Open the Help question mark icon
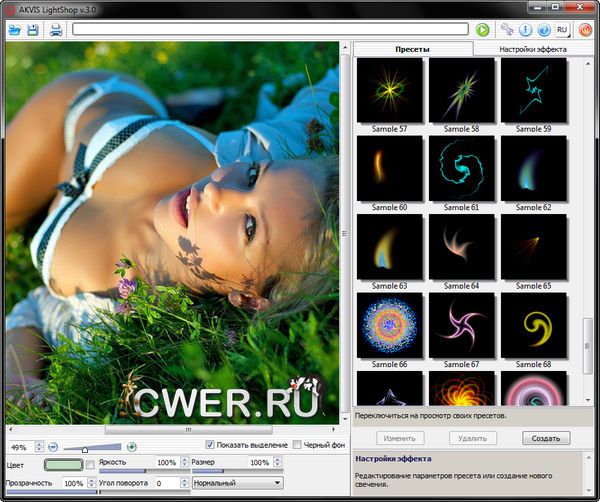Screen dimensions: 600x502 coord(544,30)
